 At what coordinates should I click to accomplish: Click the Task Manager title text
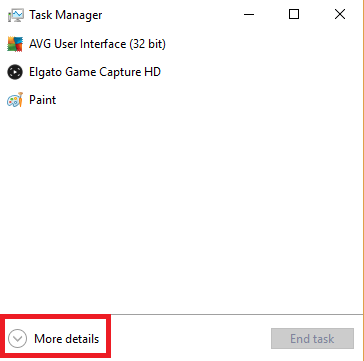tap(66, 15)
